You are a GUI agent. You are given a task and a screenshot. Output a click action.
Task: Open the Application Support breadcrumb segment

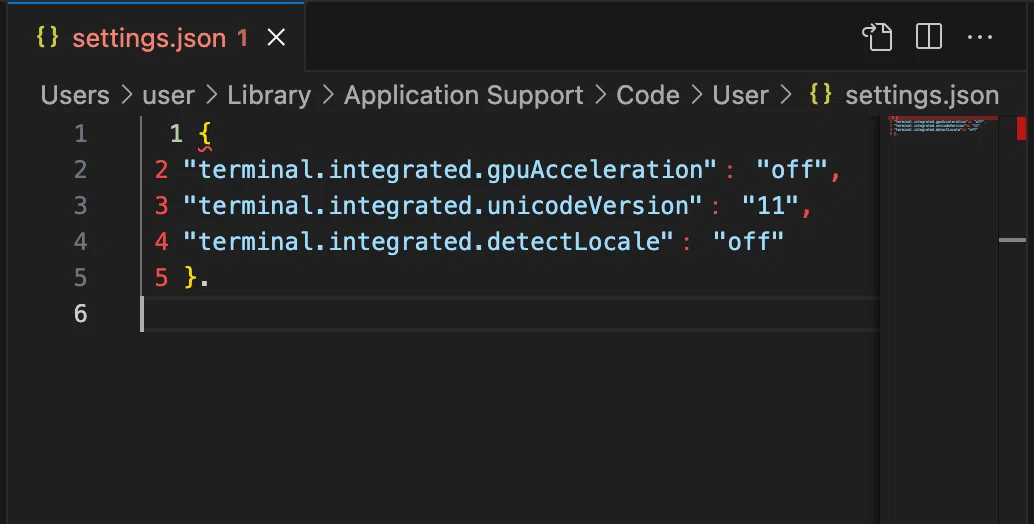point(464,96)
